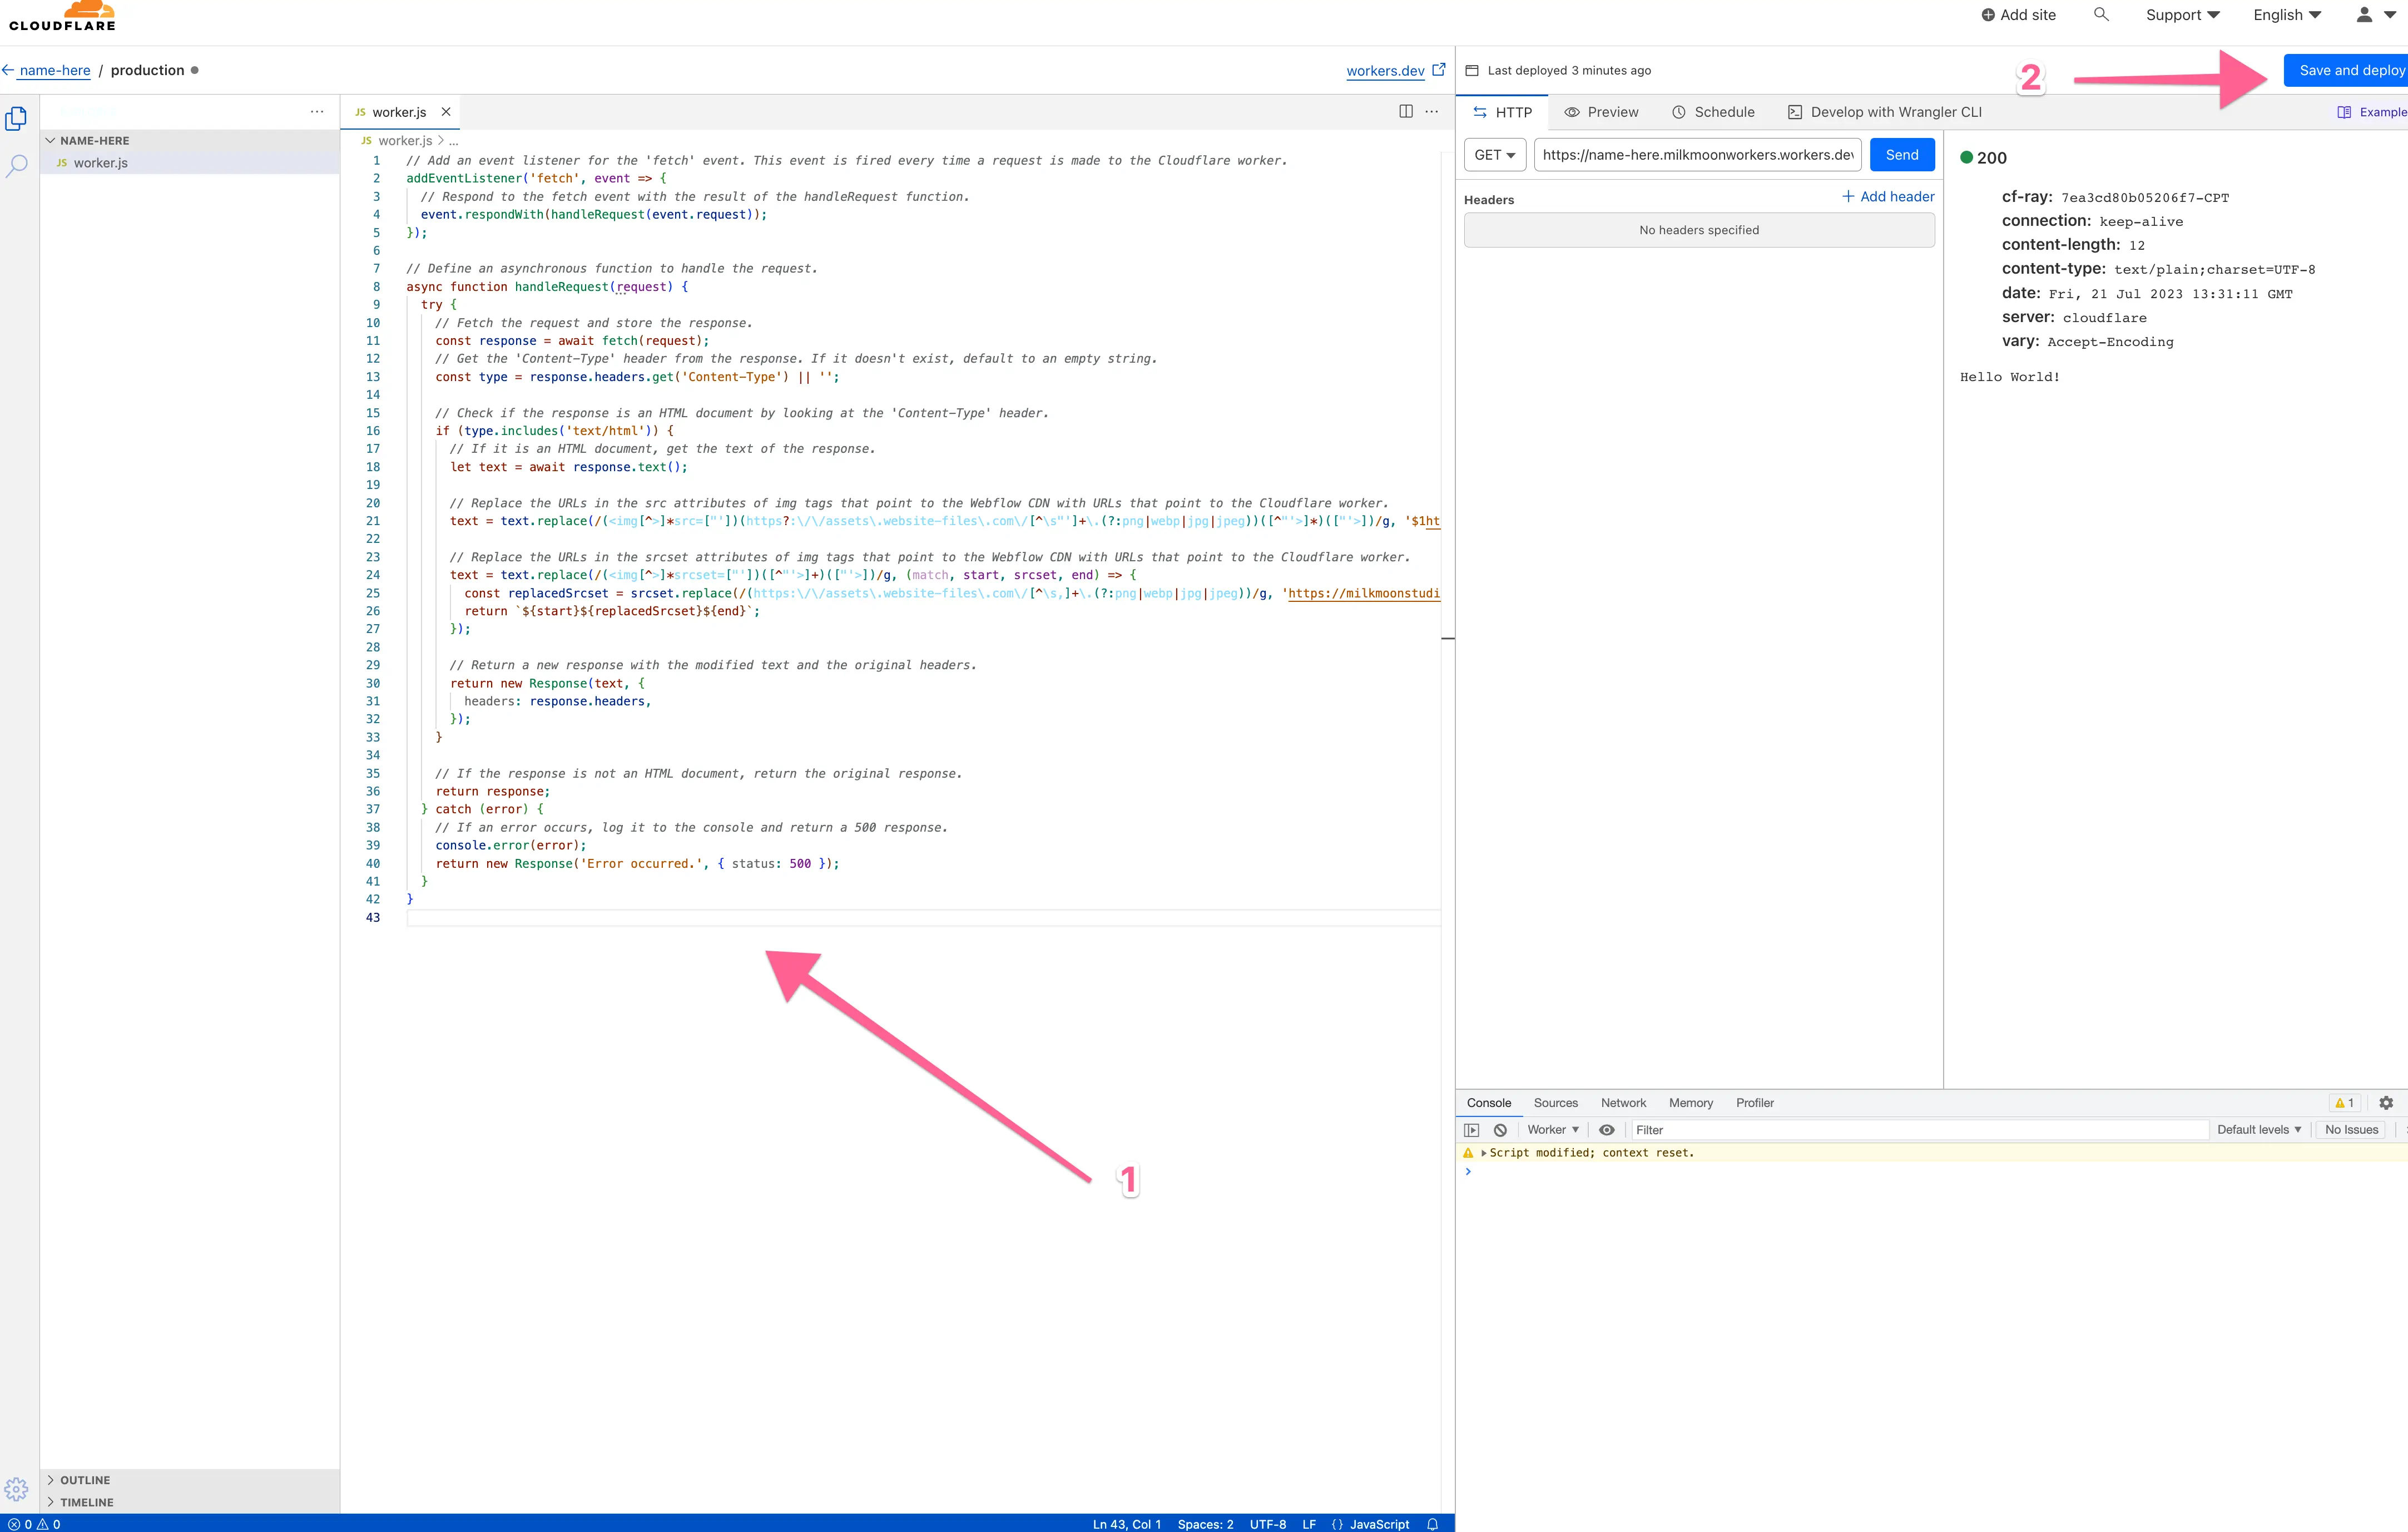Open the Explorer file panel icon
2408x1532 pixels.
coord(16,118)
